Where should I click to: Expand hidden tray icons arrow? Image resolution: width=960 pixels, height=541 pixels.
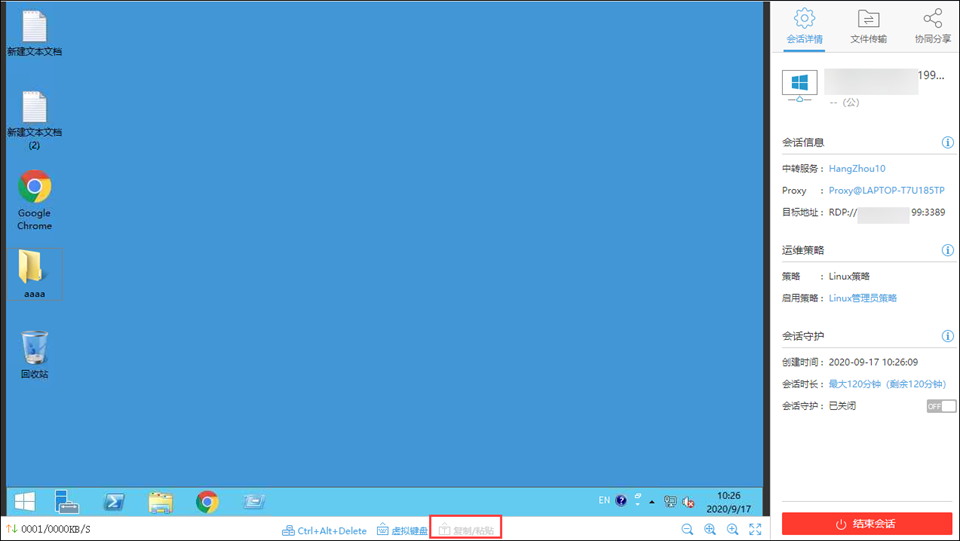click(652, 502)
